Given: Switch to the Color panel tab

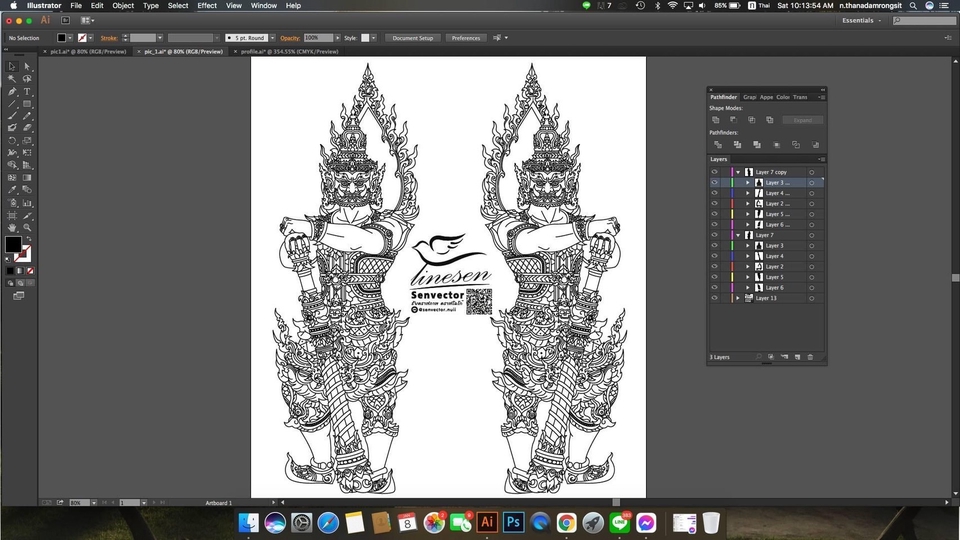Looking at the screenshot, I should pyautogui.click(x=783, y=97).
